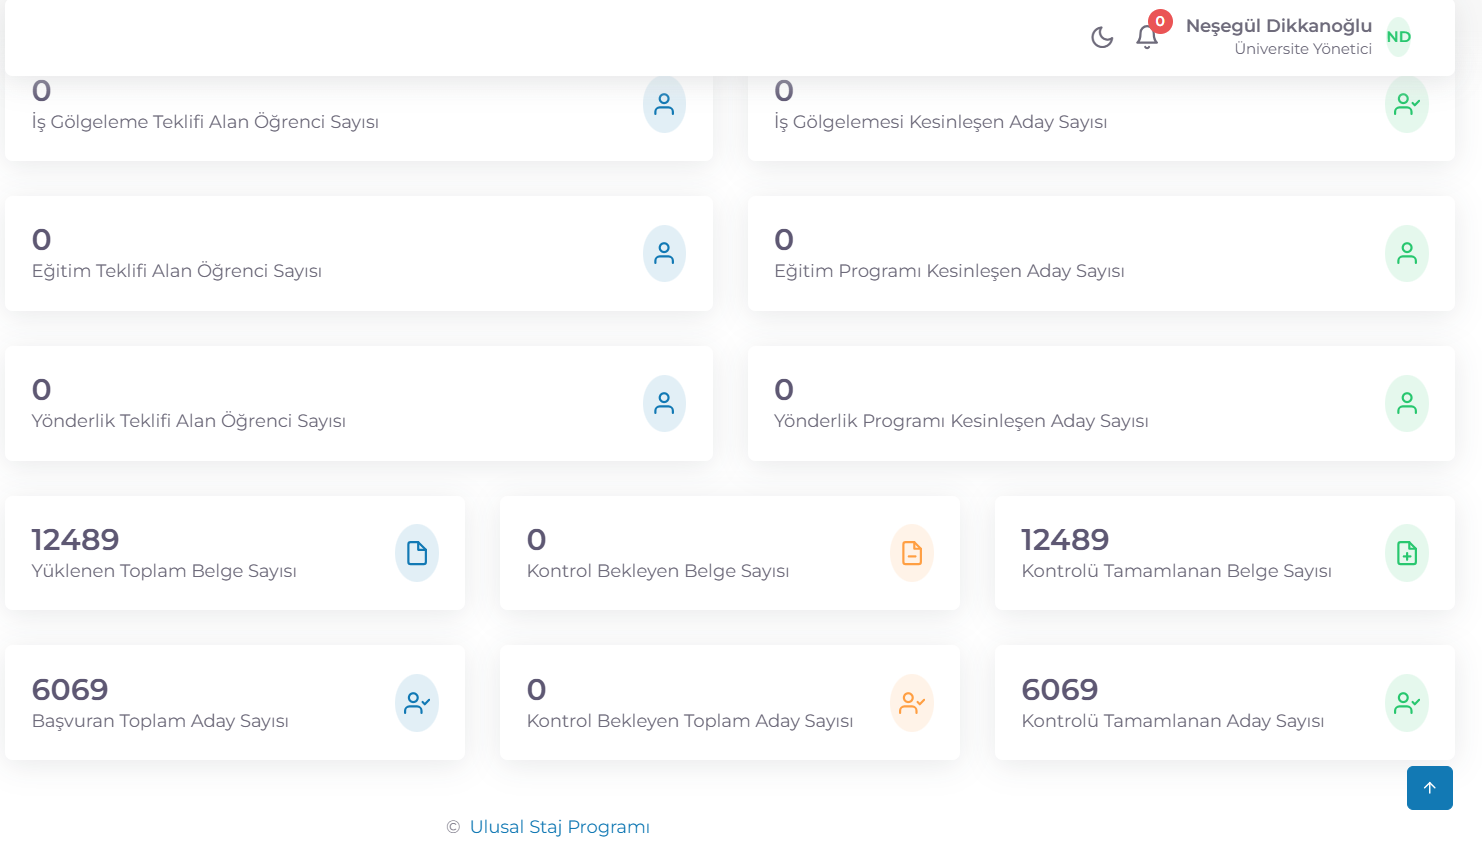
Task: Click Eğitim Programı Kesinleşen Aday icon
Action: [x=1406, y=253]
